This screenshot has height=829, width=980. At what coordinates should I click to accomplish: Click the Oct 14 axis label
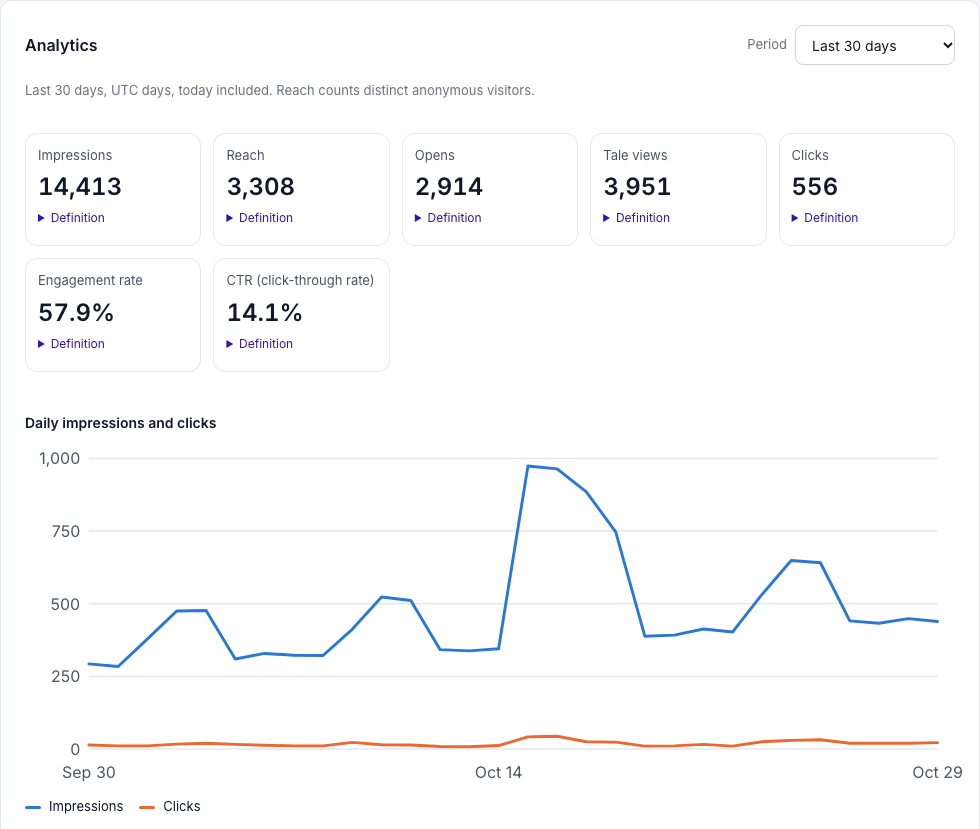(498, 773)
